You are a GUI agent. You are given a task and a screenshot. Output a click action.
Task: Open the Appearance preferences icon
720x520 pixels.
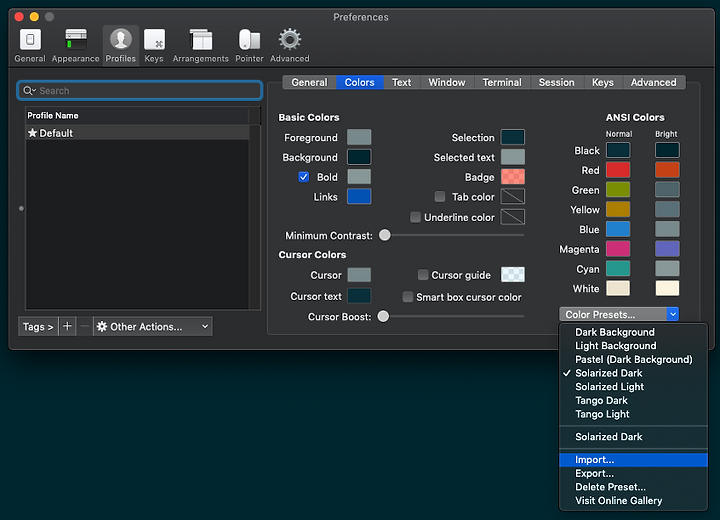[75, 45]
